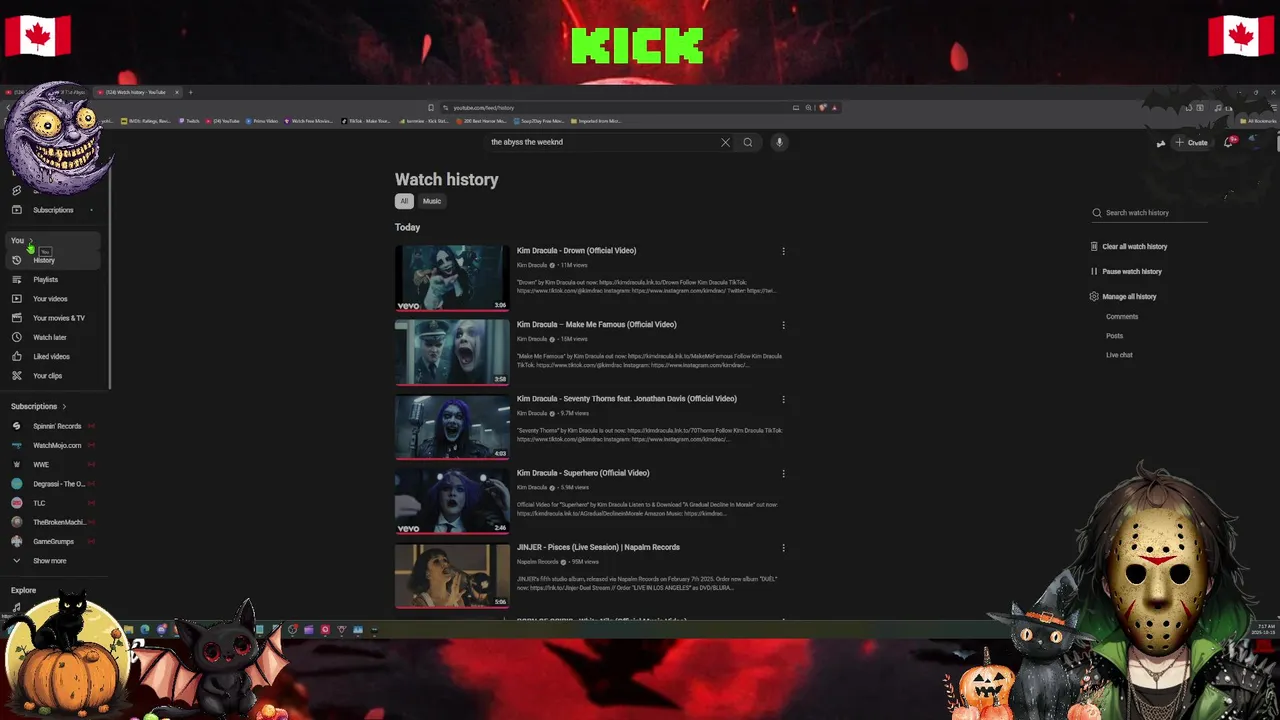Open the Posts history link
This screenshot has width=1280, height=720.
1114,336
